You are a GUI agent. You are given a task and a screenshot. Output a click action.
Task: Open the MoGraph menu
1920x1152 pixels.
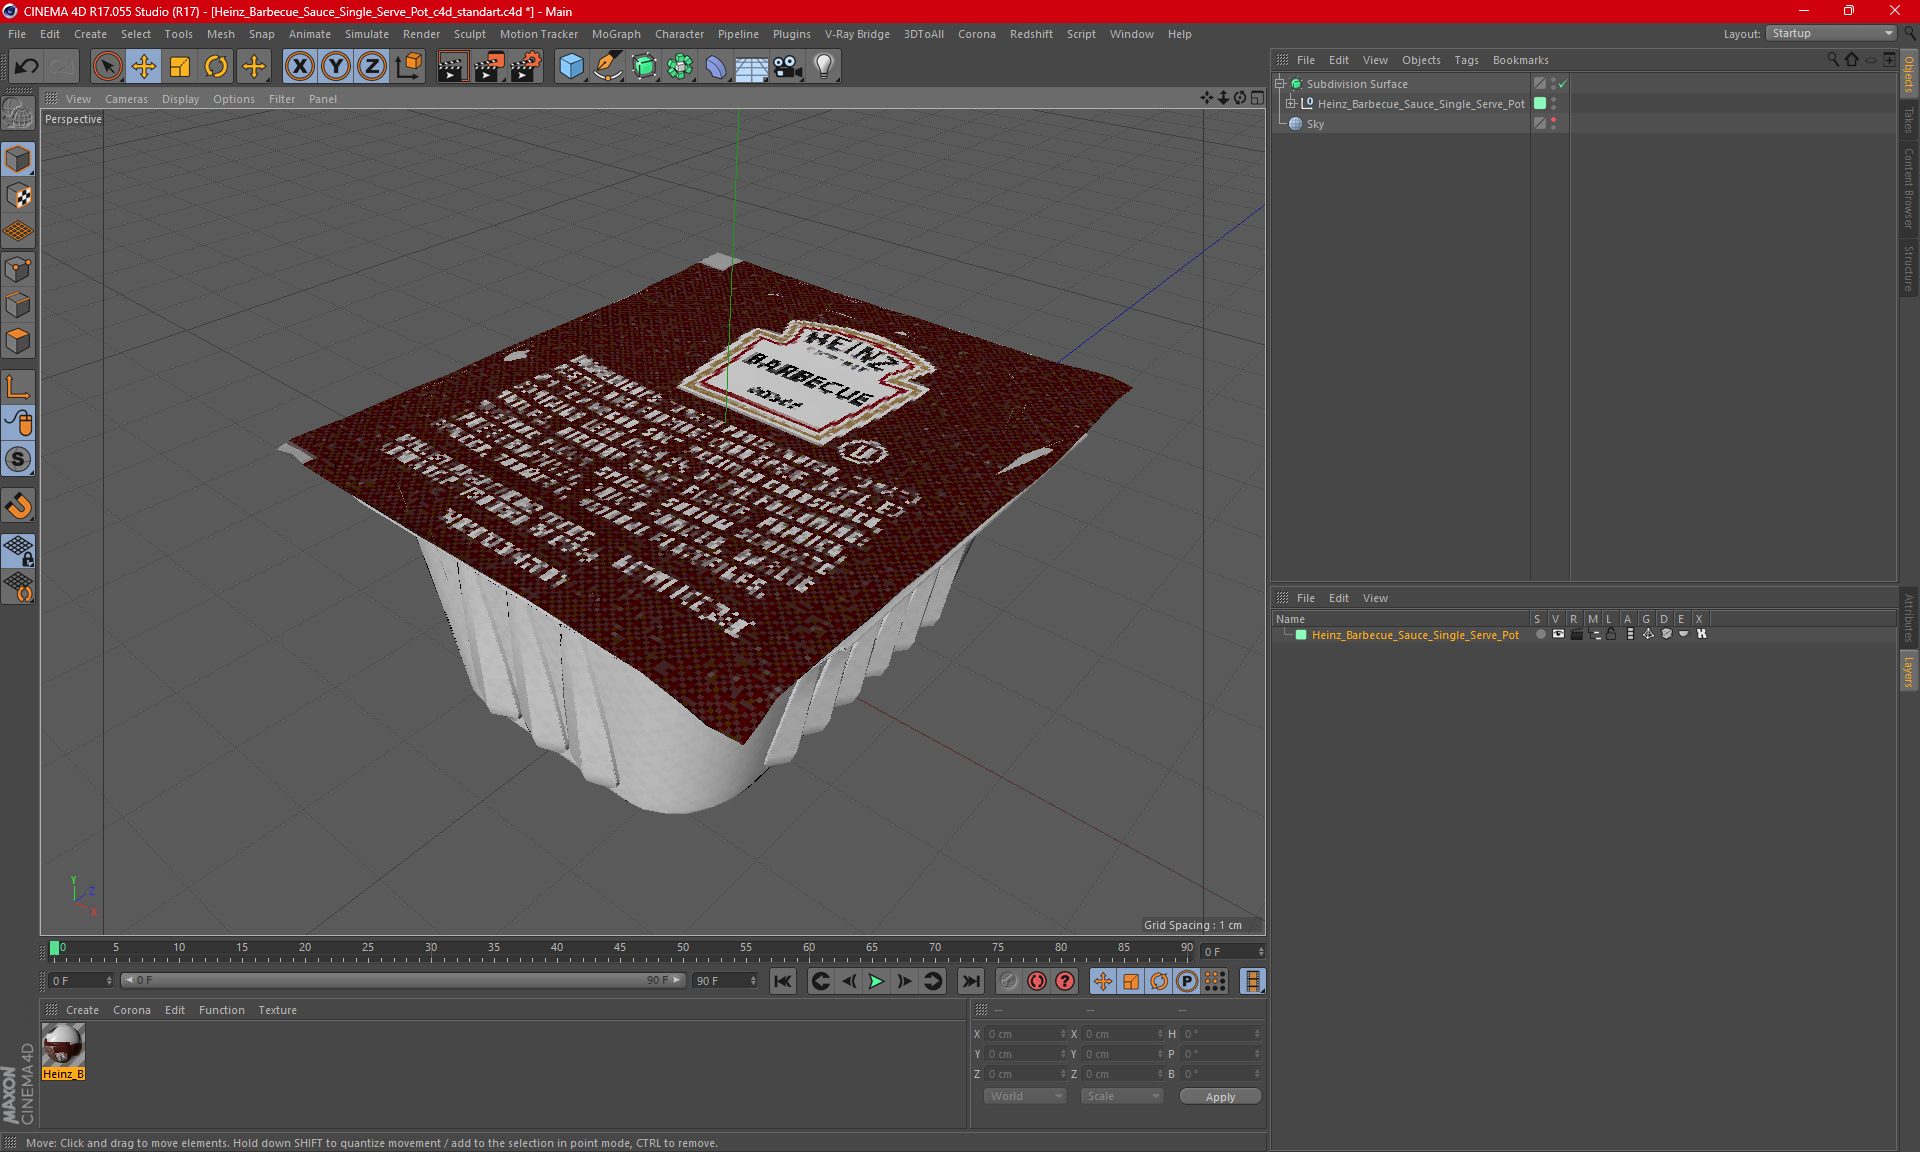616,34
